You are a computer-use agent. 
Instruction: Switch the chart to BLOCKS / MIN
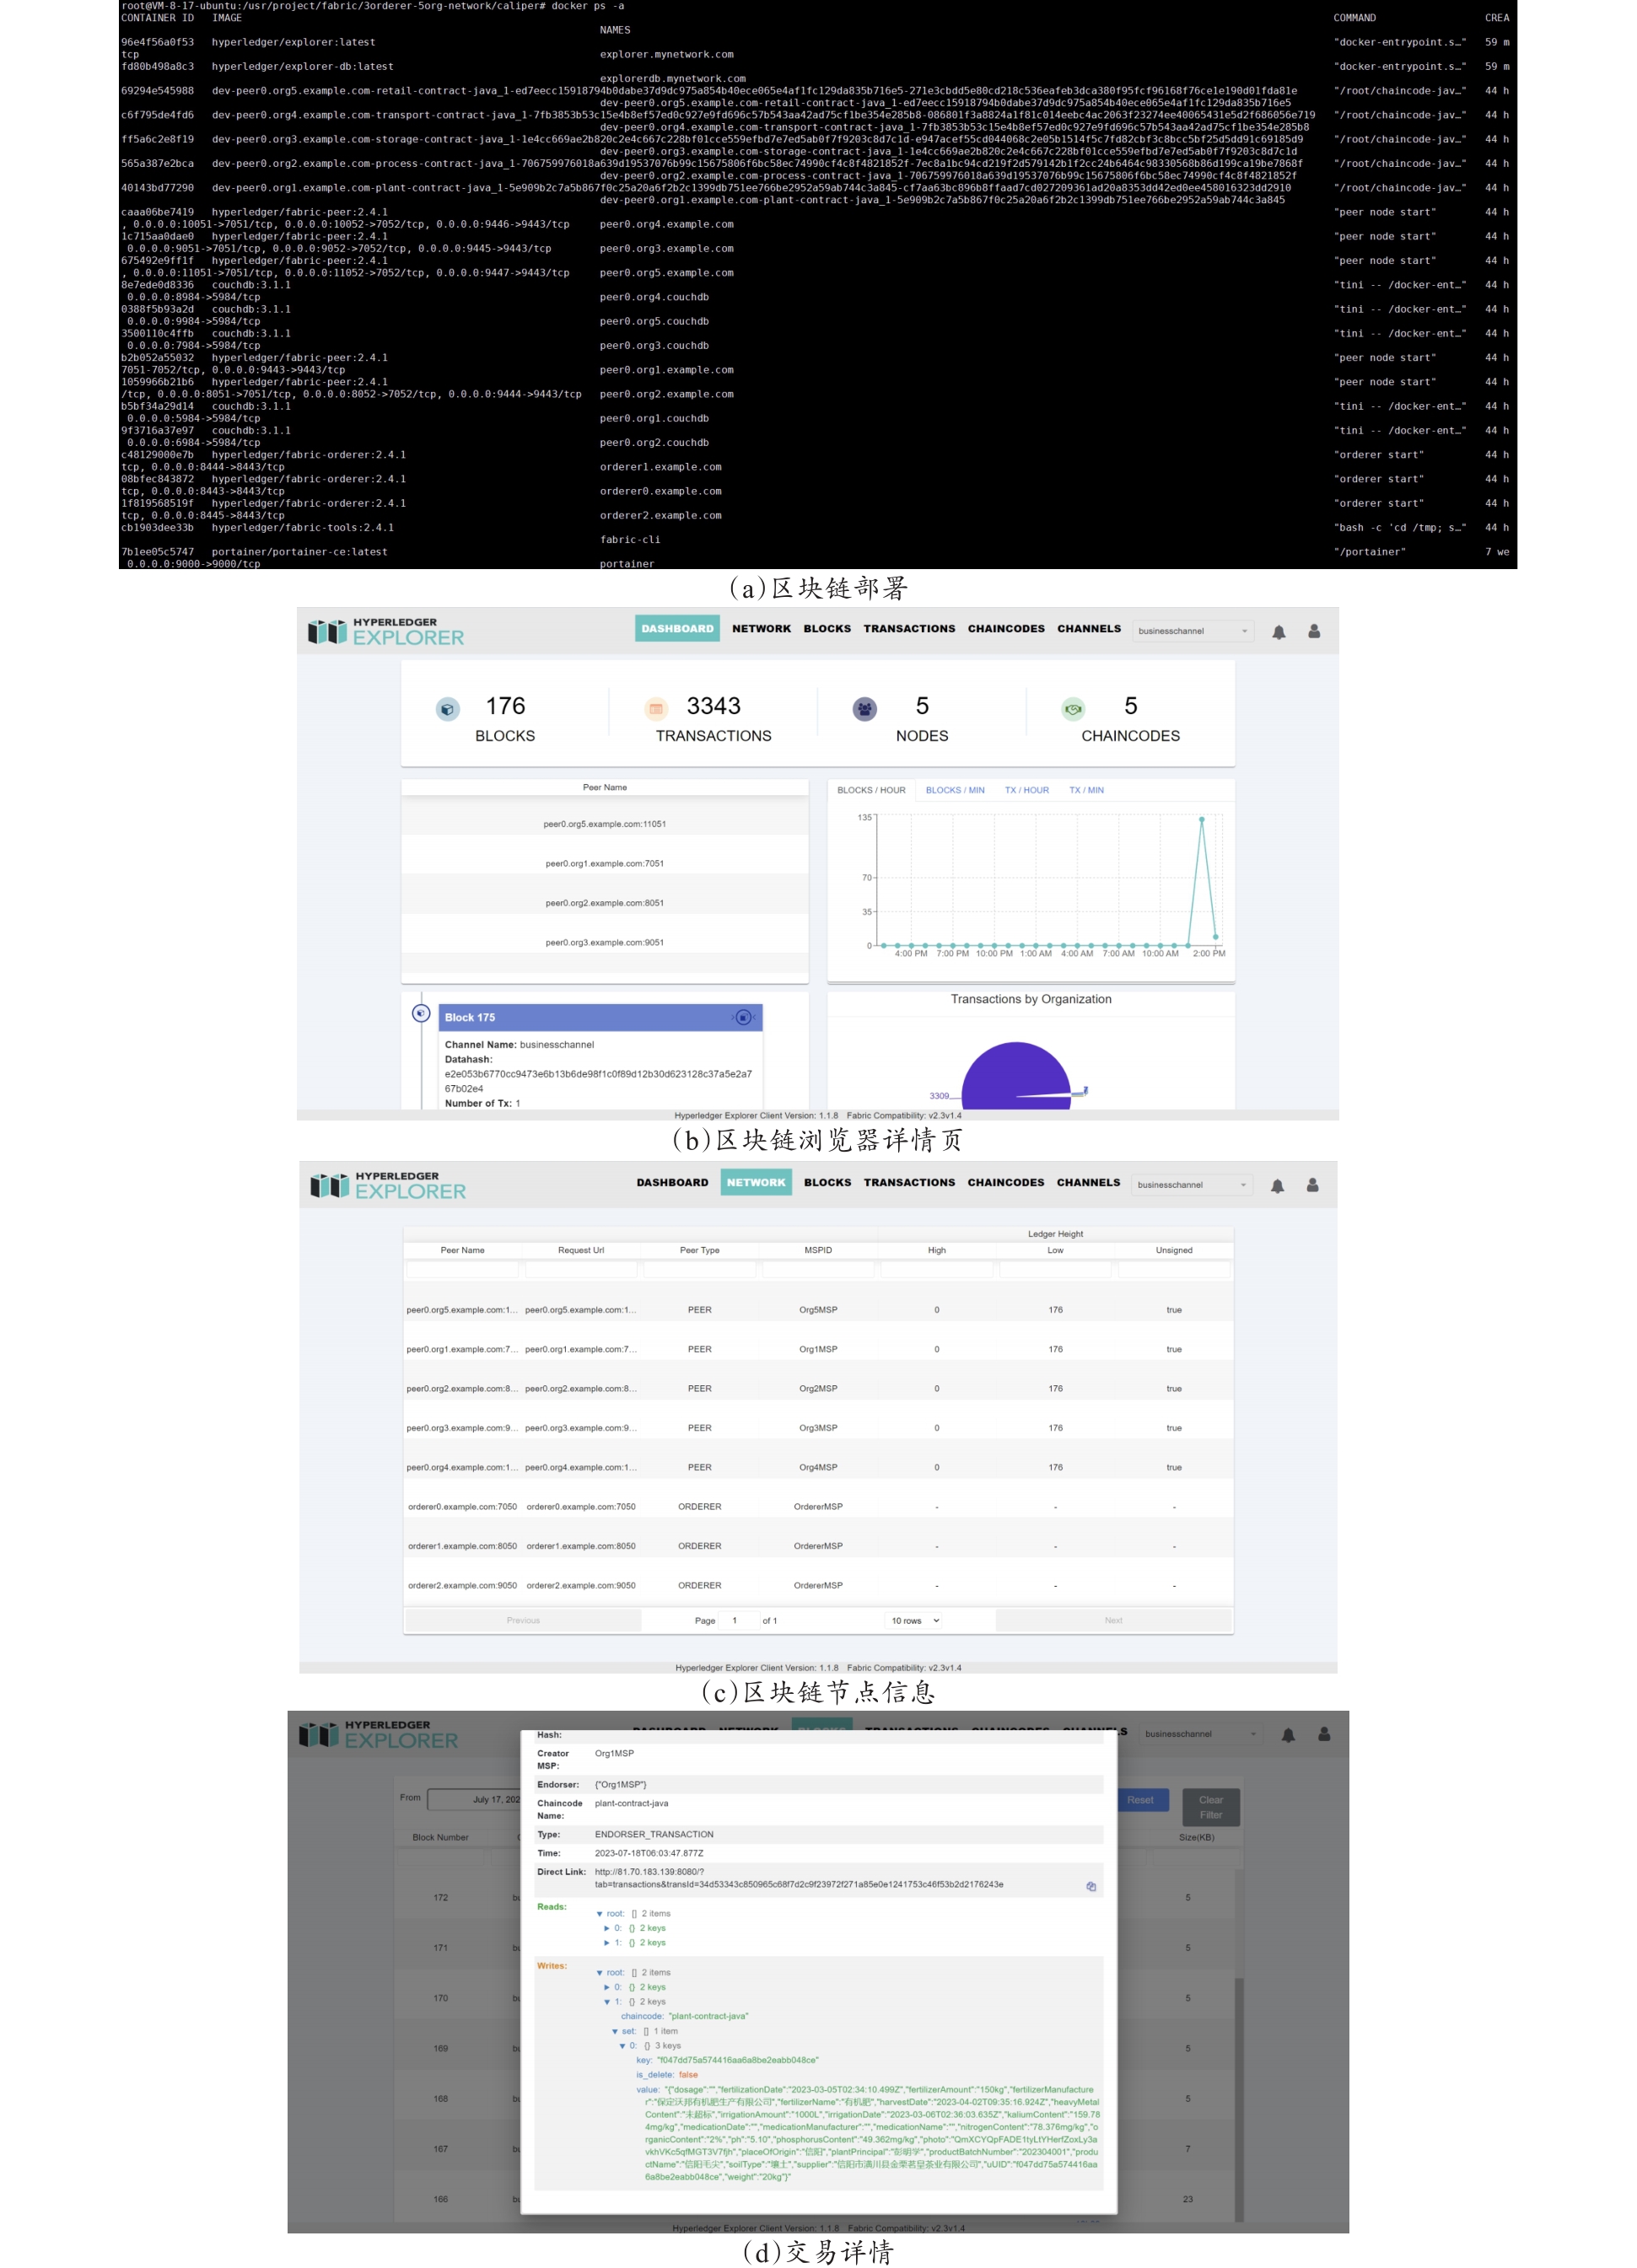coord(955,790)
